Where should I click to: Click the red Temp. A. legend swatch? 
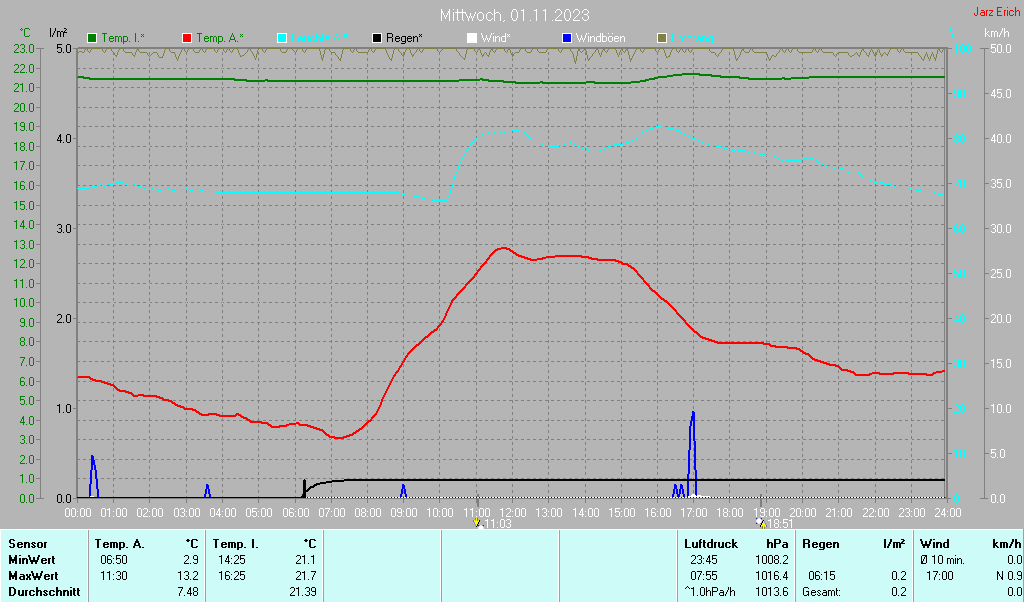pyautogui.click(x=187, y=39)
